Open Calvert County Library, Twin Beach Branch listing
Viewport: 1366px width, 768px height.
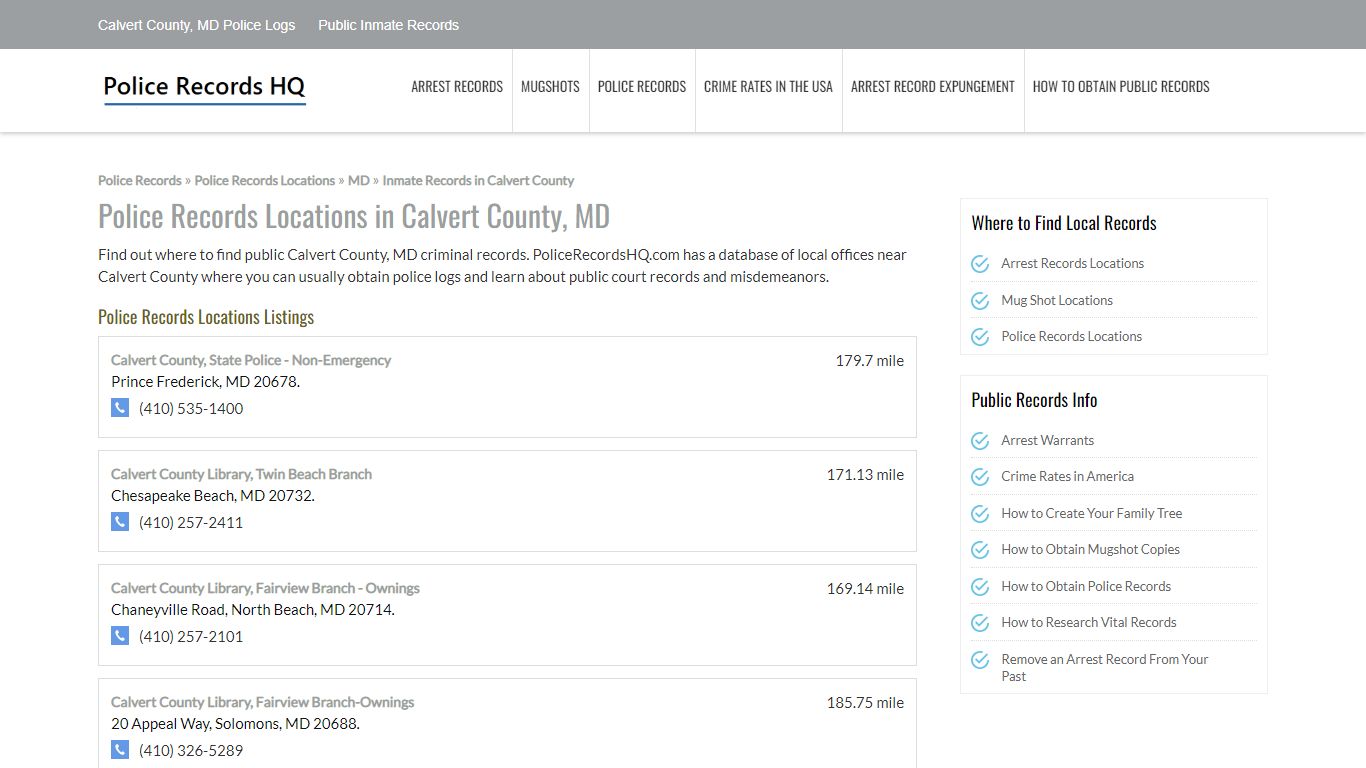point(241,474)
